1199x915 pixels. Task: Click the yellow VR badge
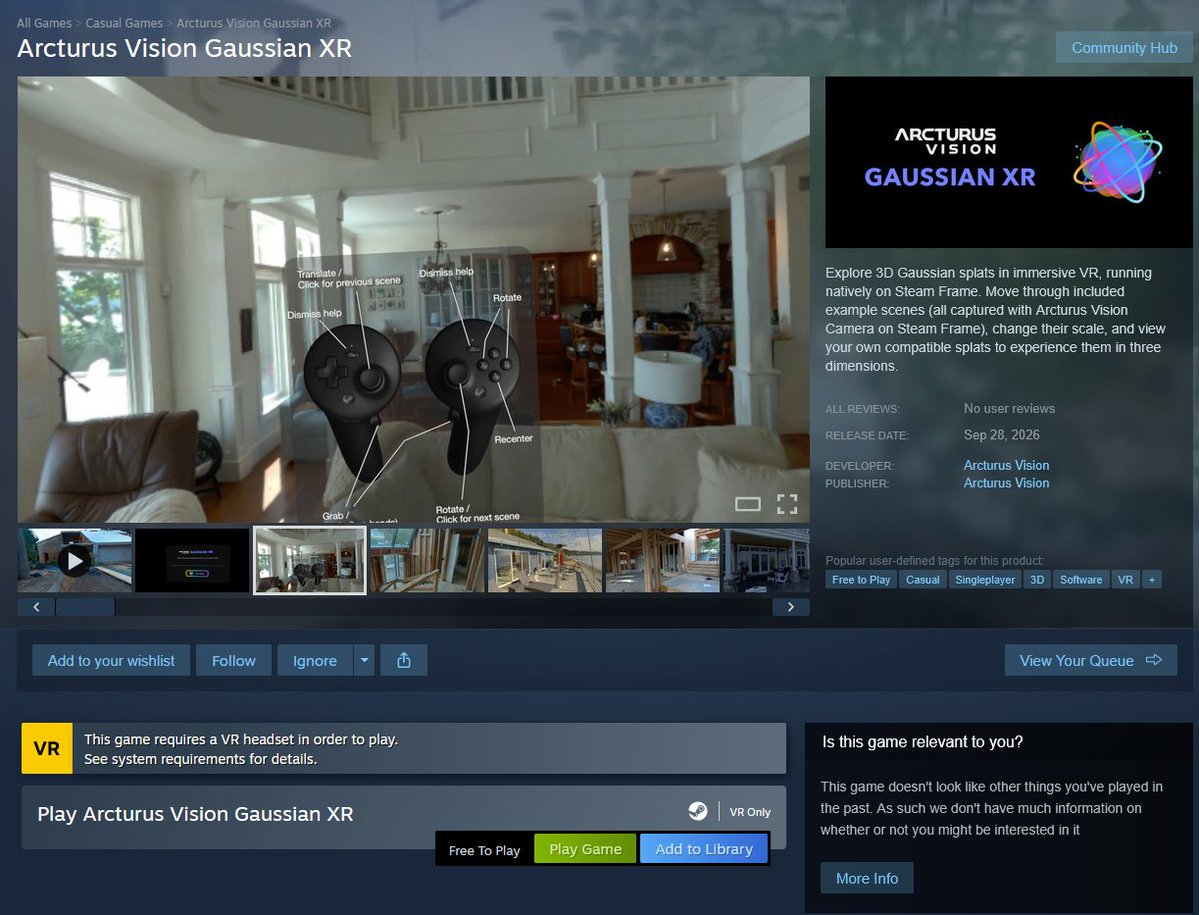click(47, 748)
